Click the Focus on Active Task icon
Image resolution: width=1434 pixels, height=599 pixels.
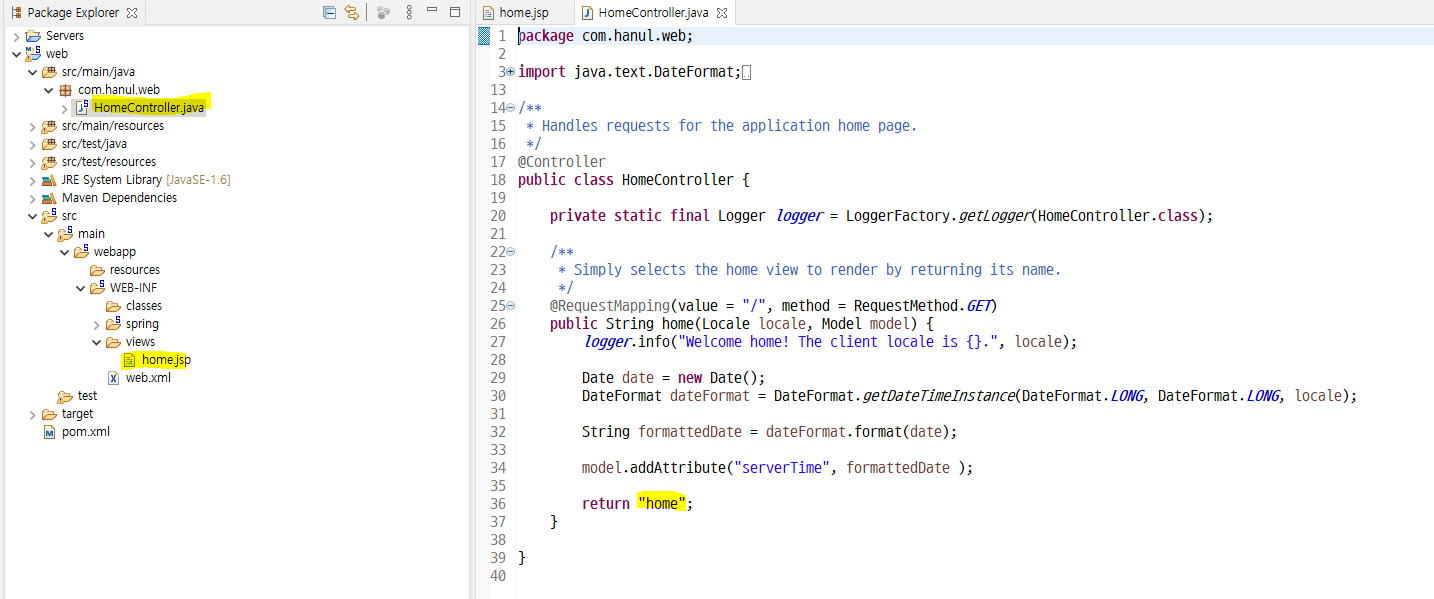pos(384,13)
